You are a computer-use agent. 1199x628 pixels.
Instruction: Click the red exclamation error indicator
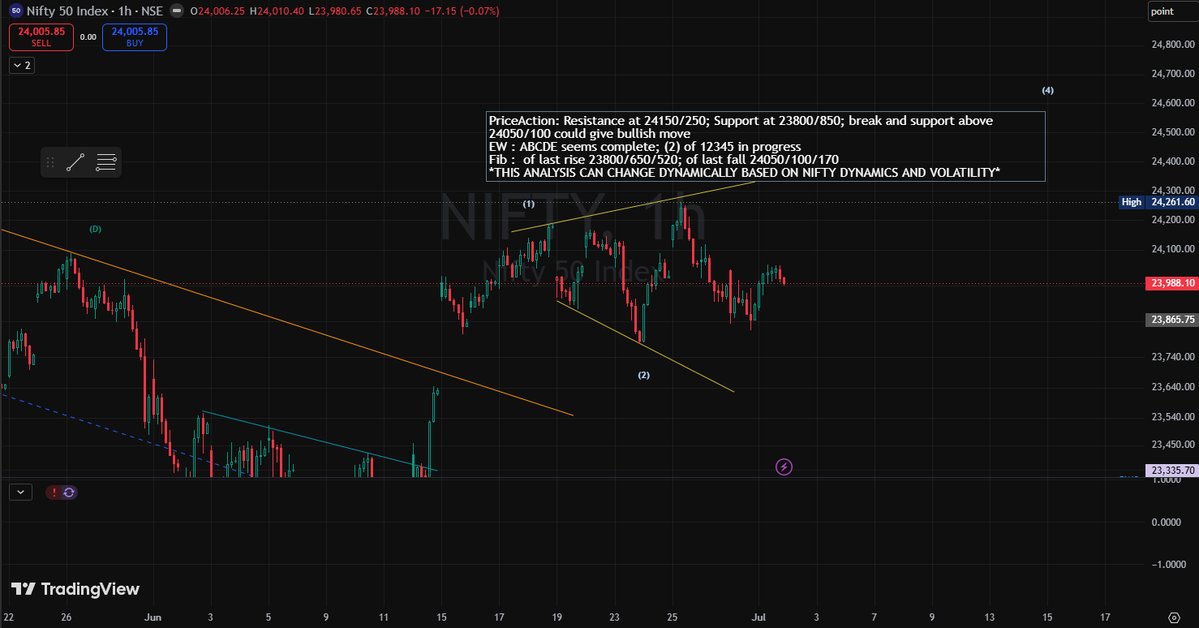pos(54,493)
